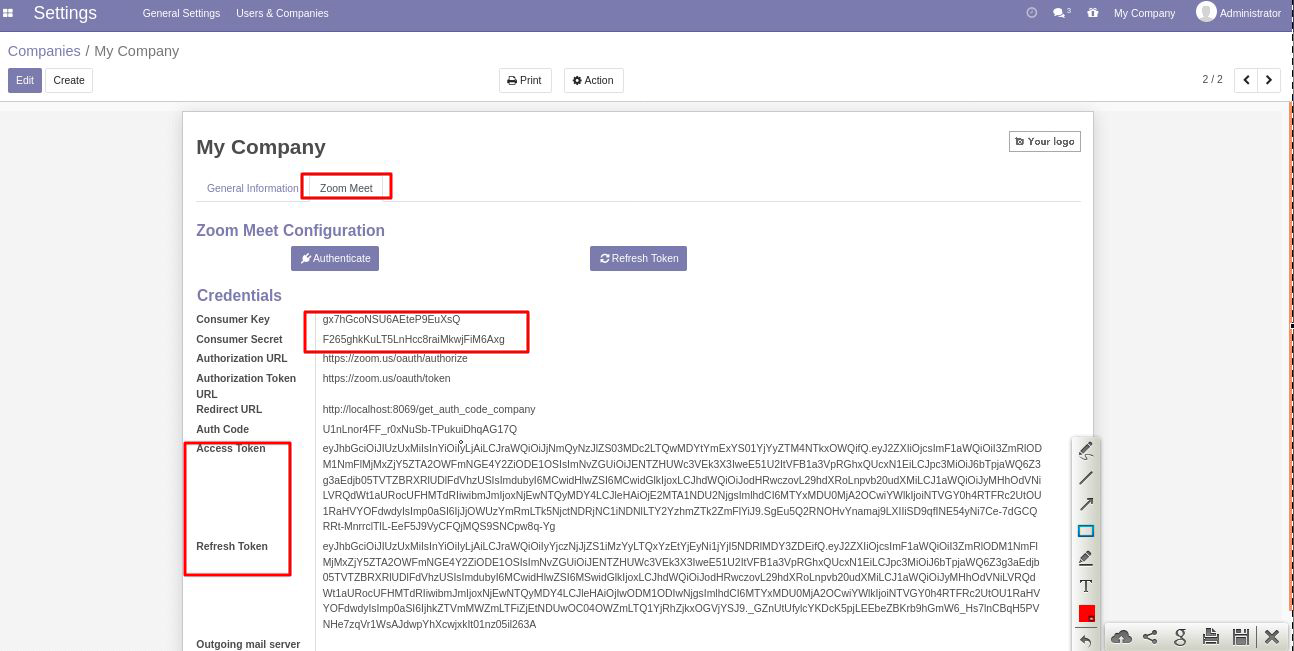Open the Users & Companies menu
The width and height of the screenshot is (1294, 651).
[x=282, y=13]
